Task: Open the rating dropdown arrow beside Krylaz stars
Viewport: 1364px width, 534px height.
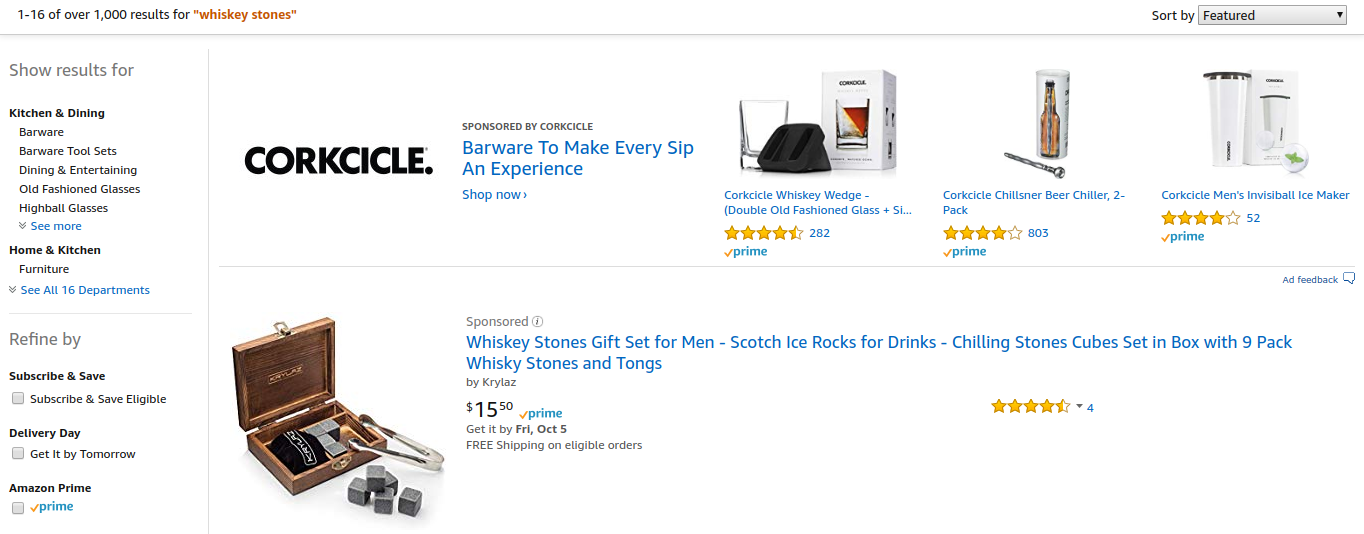Action: pos(1079,407)
